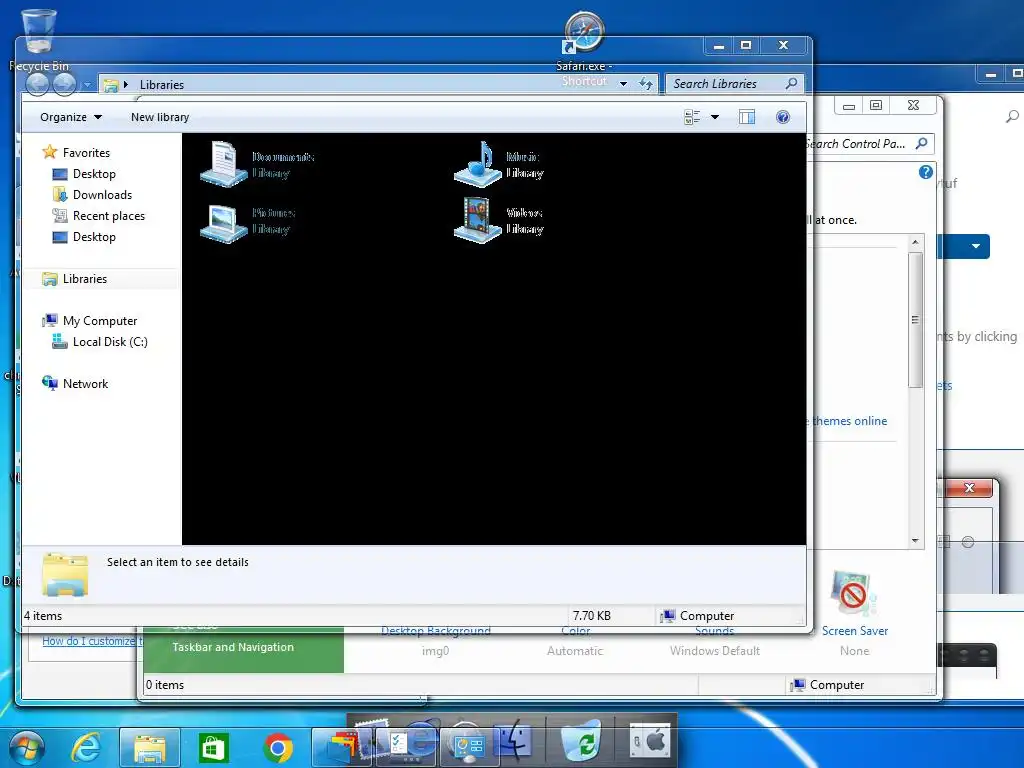Click the blue recycle bin dock icon
Screen dimensions: 1024x768
click(x=581, y=741)
